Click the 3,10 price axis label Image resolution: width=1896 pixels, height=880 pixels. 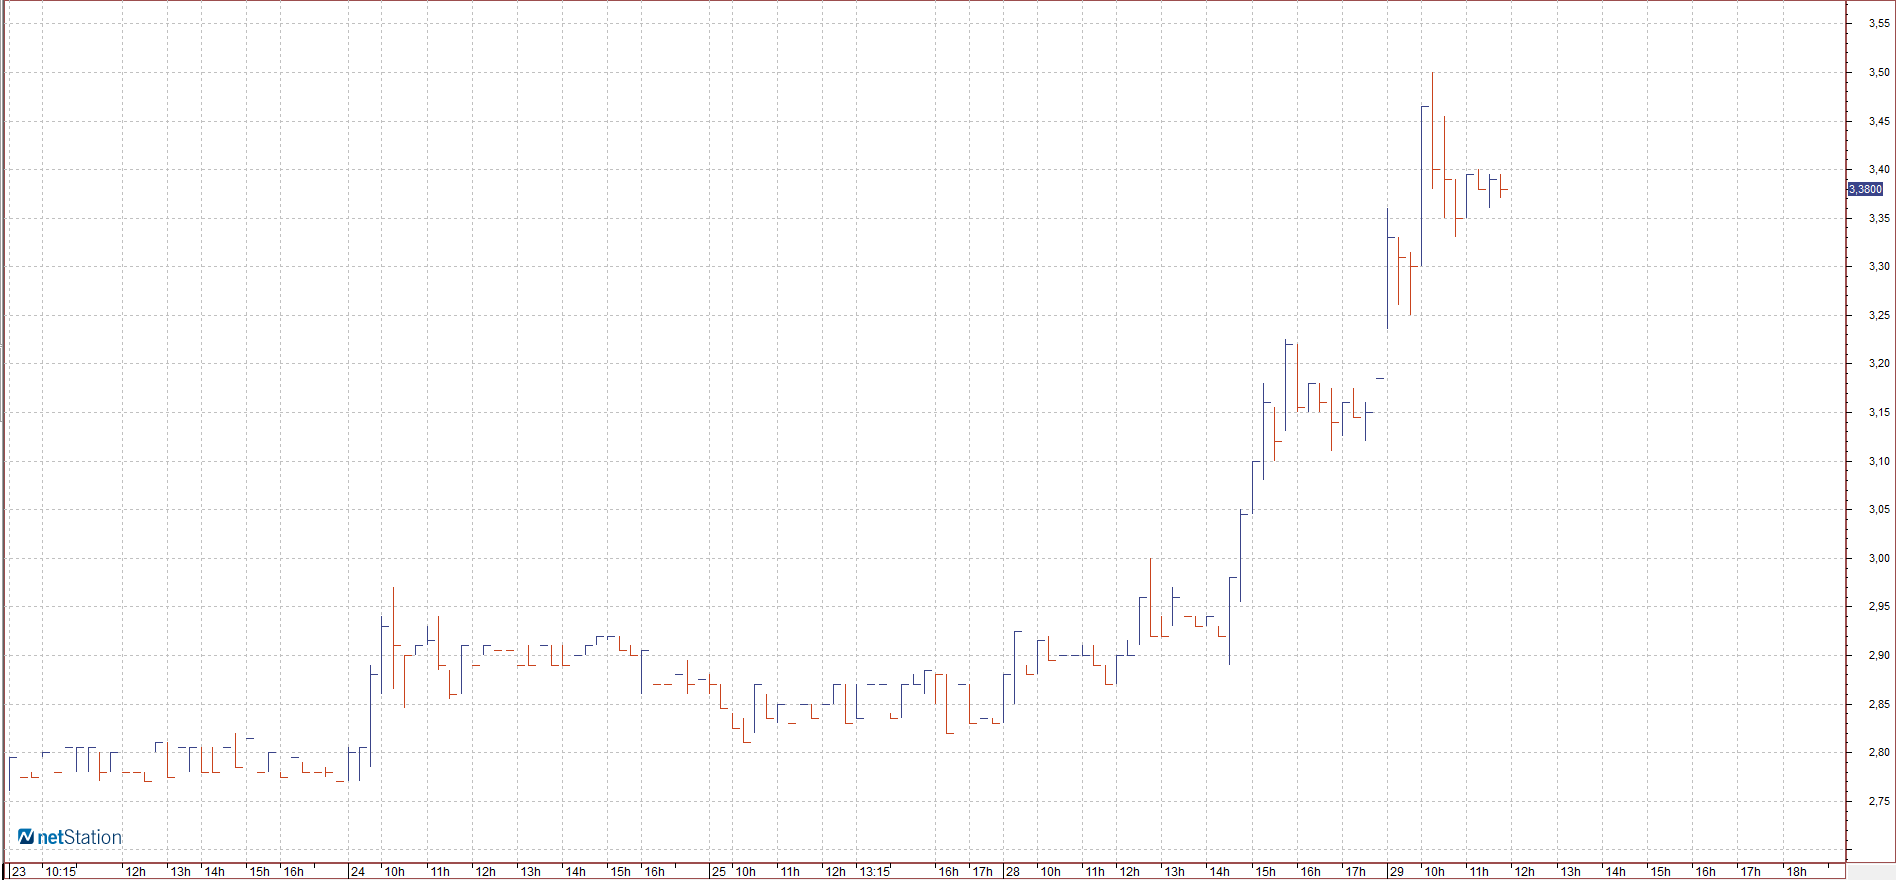(x=1879, y=461)
